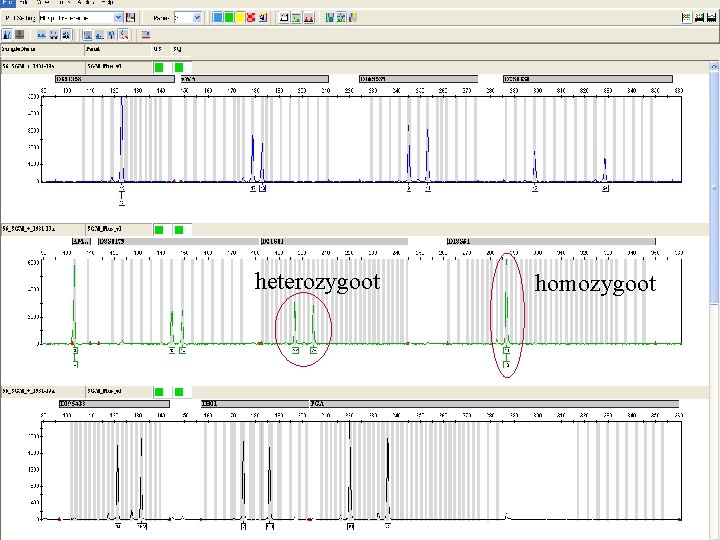Toggle the blue dye color button
The height and width of the screenshot is (540, 720).
[217, 18]
